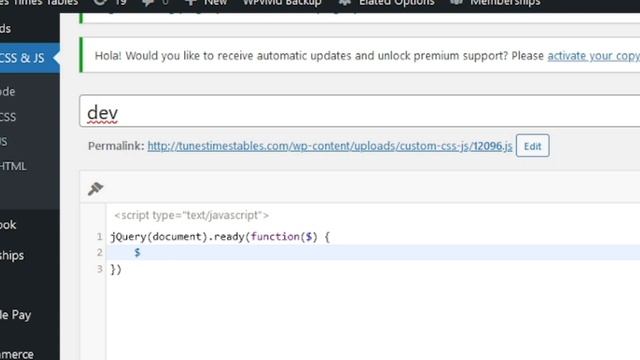640x360 pixels.
Task: Click the code beautify hammer icon
Action: (x=96, y=188)
